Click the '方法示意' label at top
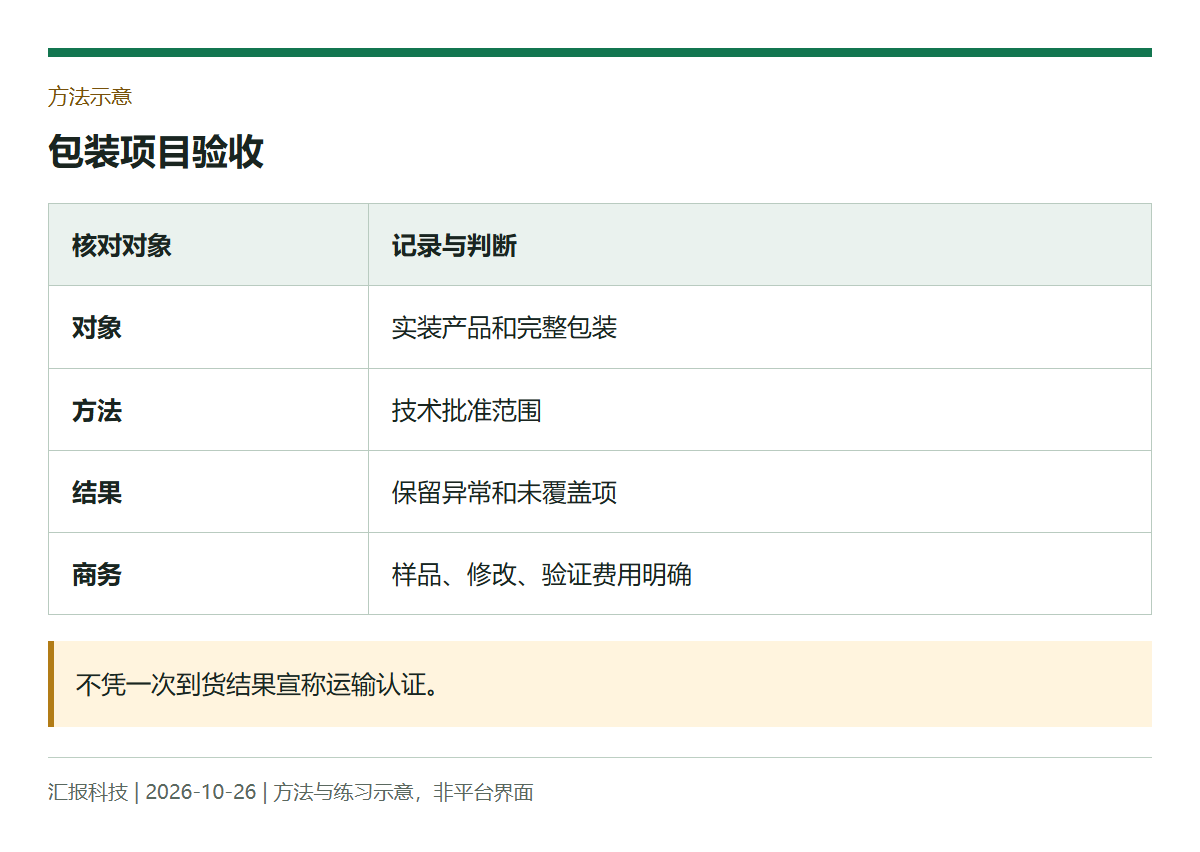1200x852 pixels. (90, 97)
